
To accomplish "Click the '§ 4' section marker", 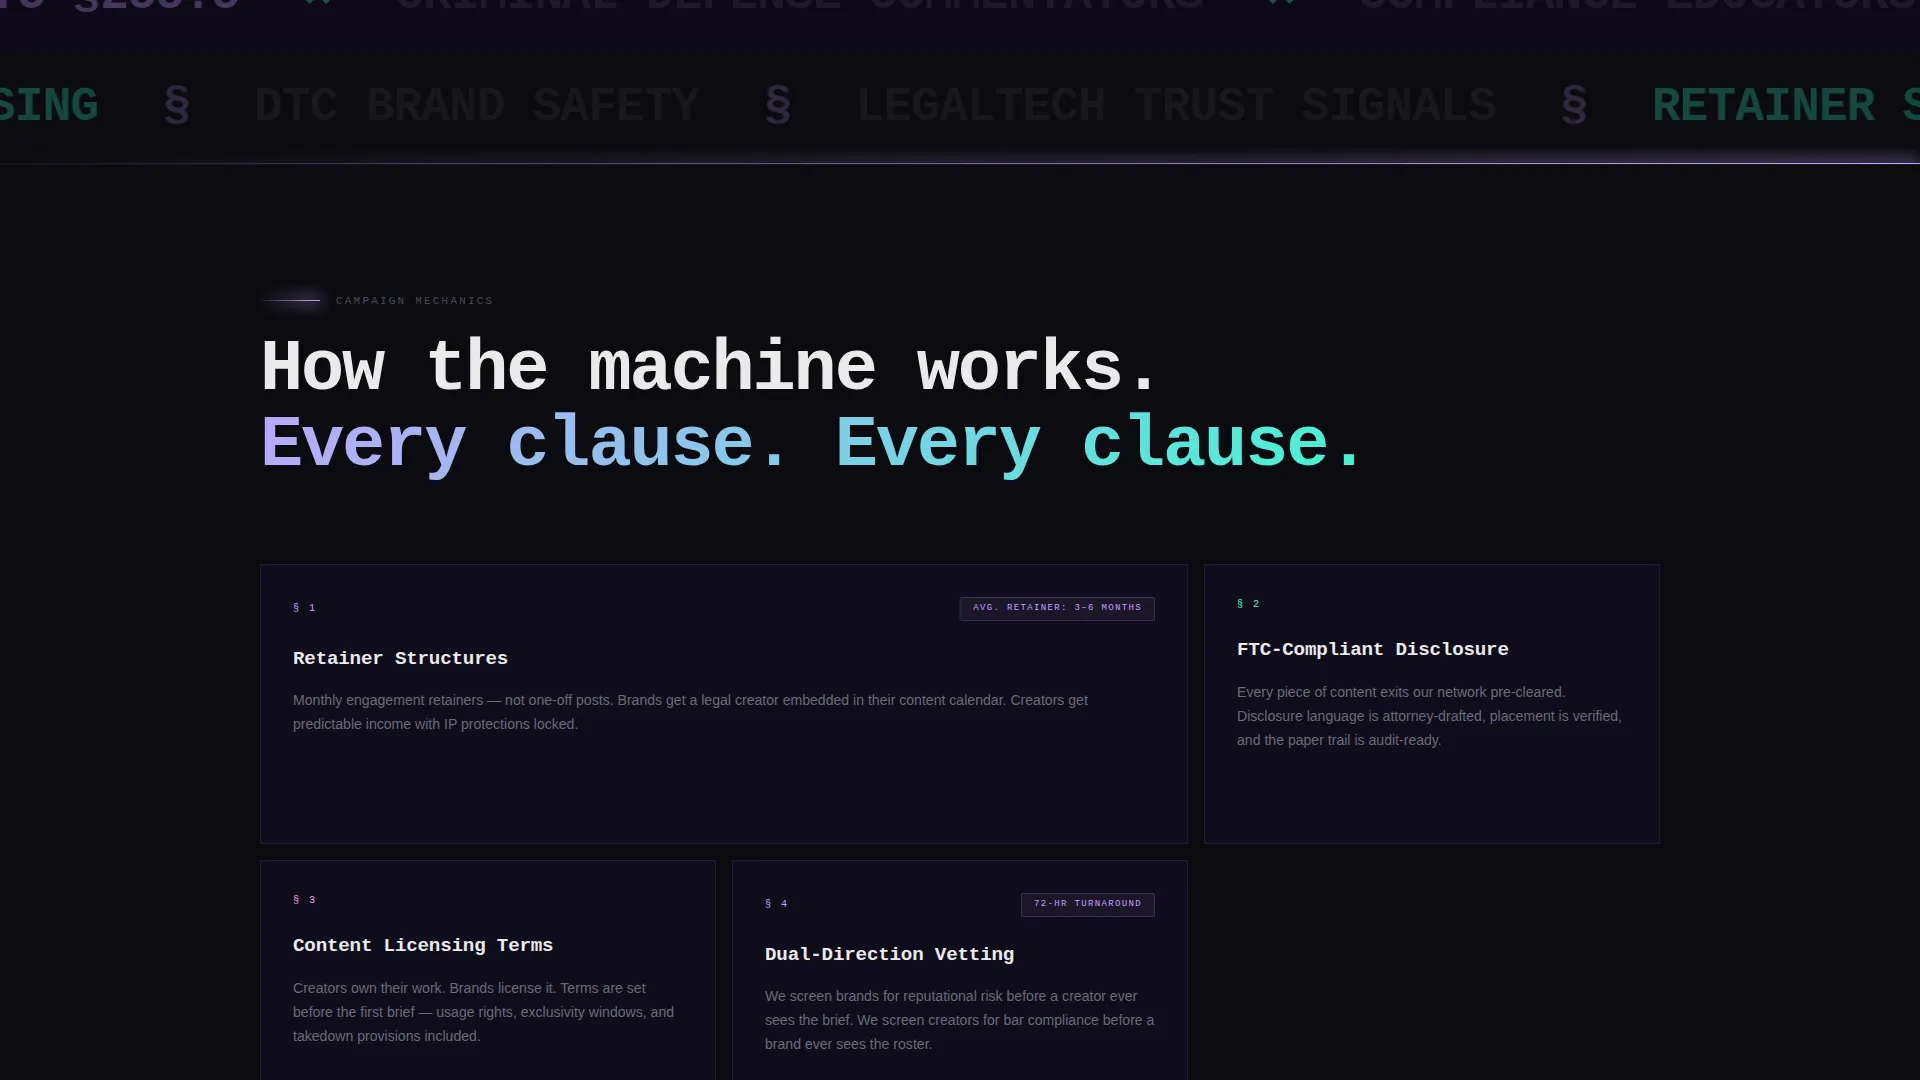I will (x=776, y=904).
